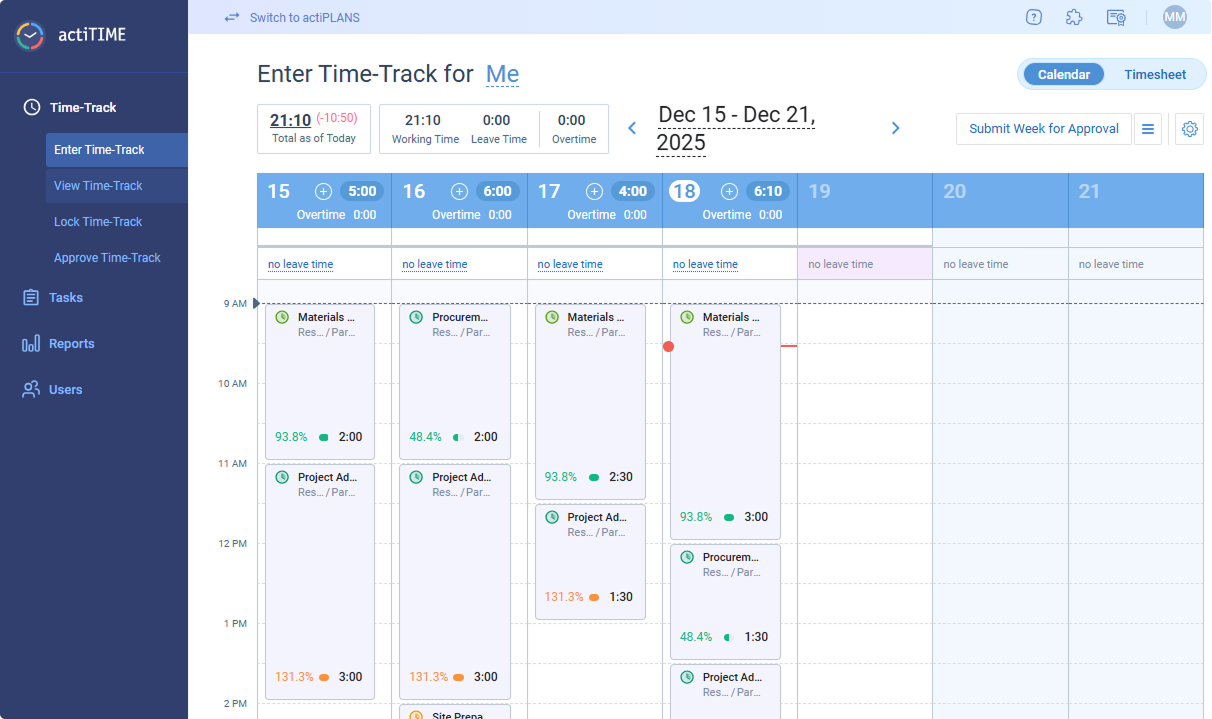Click the 93.8% progress indicator on Dec 17

(x=560, y=477)
